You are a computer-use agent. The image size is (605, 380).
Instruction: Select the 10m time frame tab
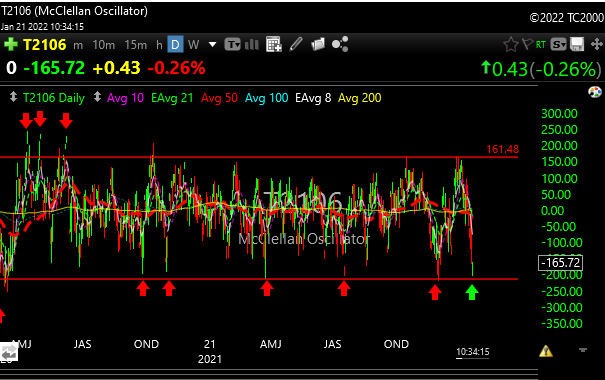point(104,45)
